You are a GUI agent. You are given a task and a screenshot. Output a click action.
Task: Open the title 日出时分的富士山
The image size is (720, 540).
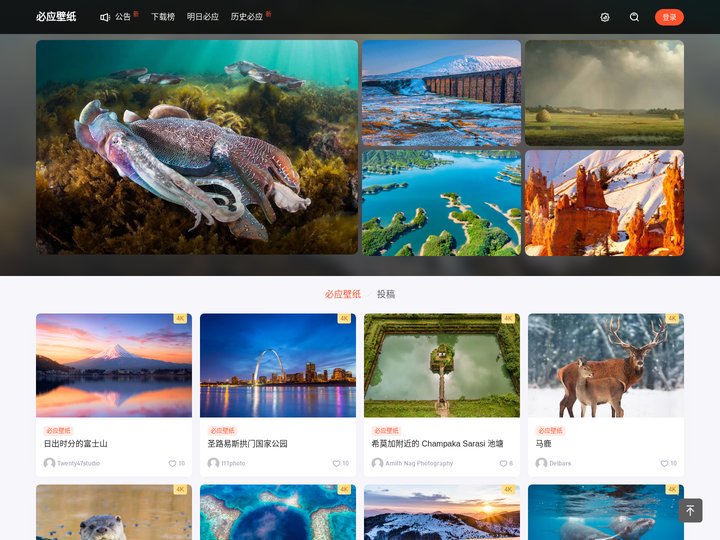click(x=76, y=444)
